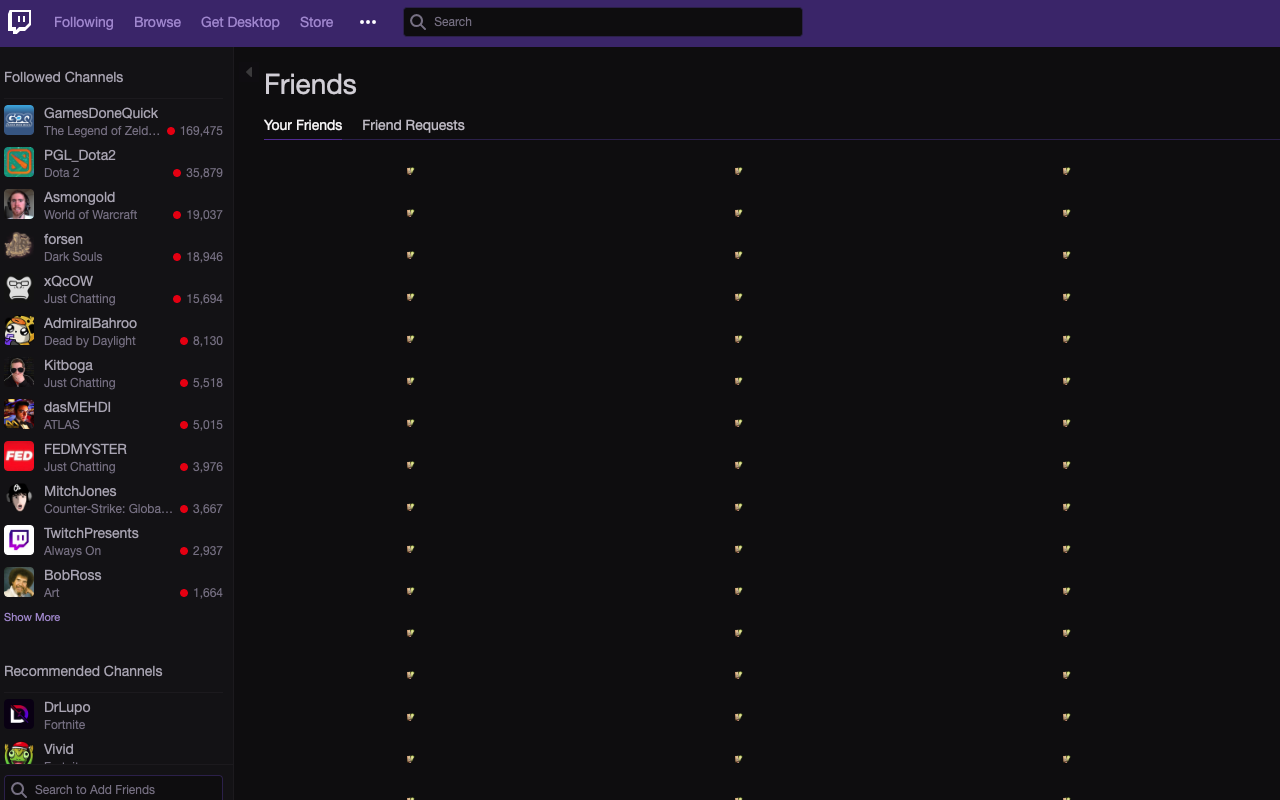Select the BobRoss channel avatar

(18, 582)
